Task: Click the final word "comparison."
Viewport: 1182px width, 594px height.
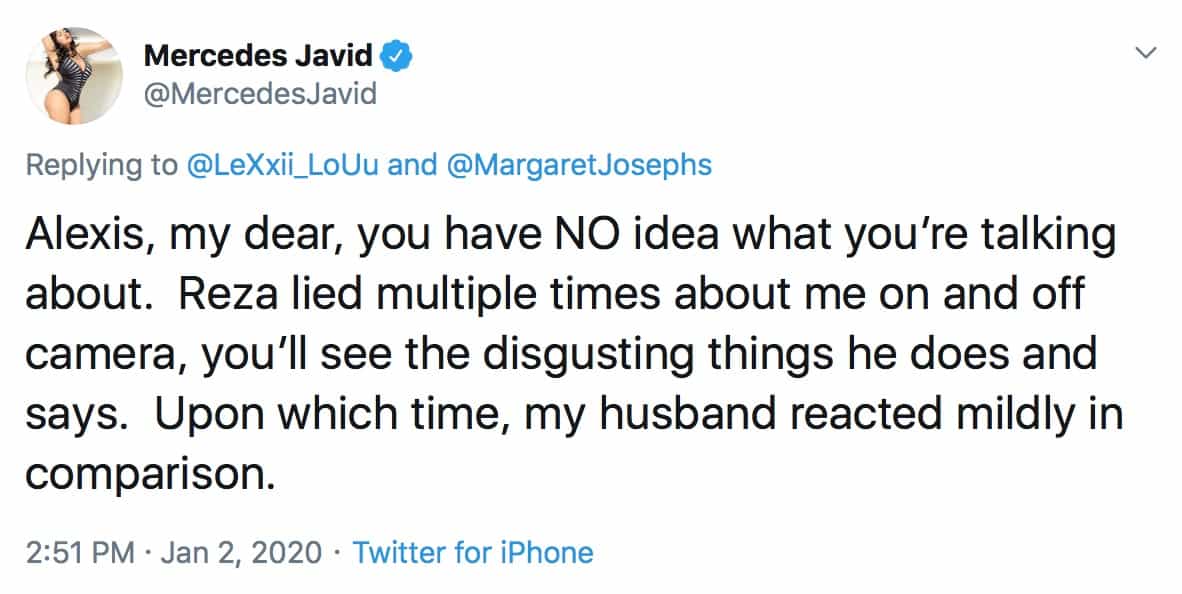Action: (x=149, y=472)
